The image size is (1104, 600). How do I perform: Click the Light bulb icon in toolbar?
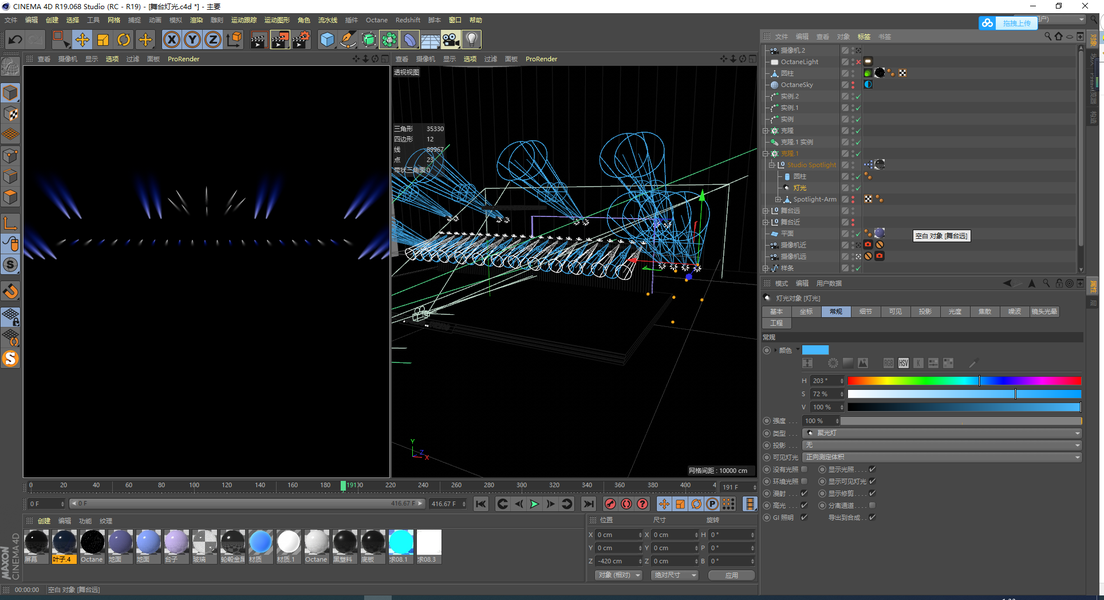point(471,39)
